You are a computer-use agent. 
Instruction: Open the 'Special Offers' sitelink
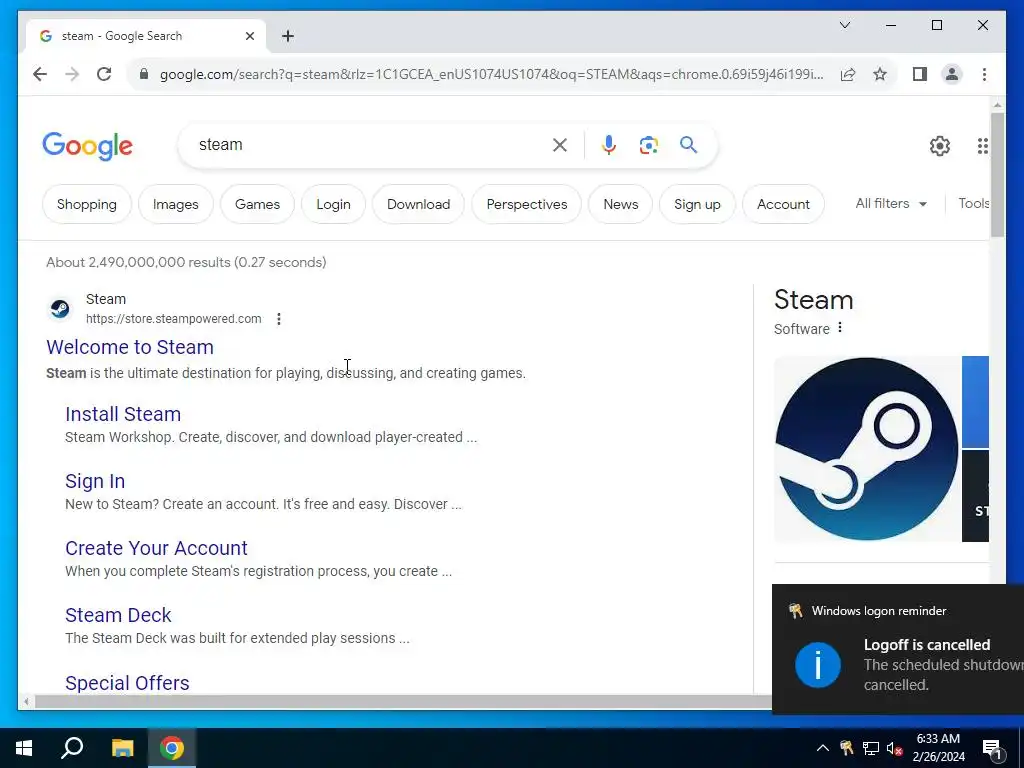127,682
